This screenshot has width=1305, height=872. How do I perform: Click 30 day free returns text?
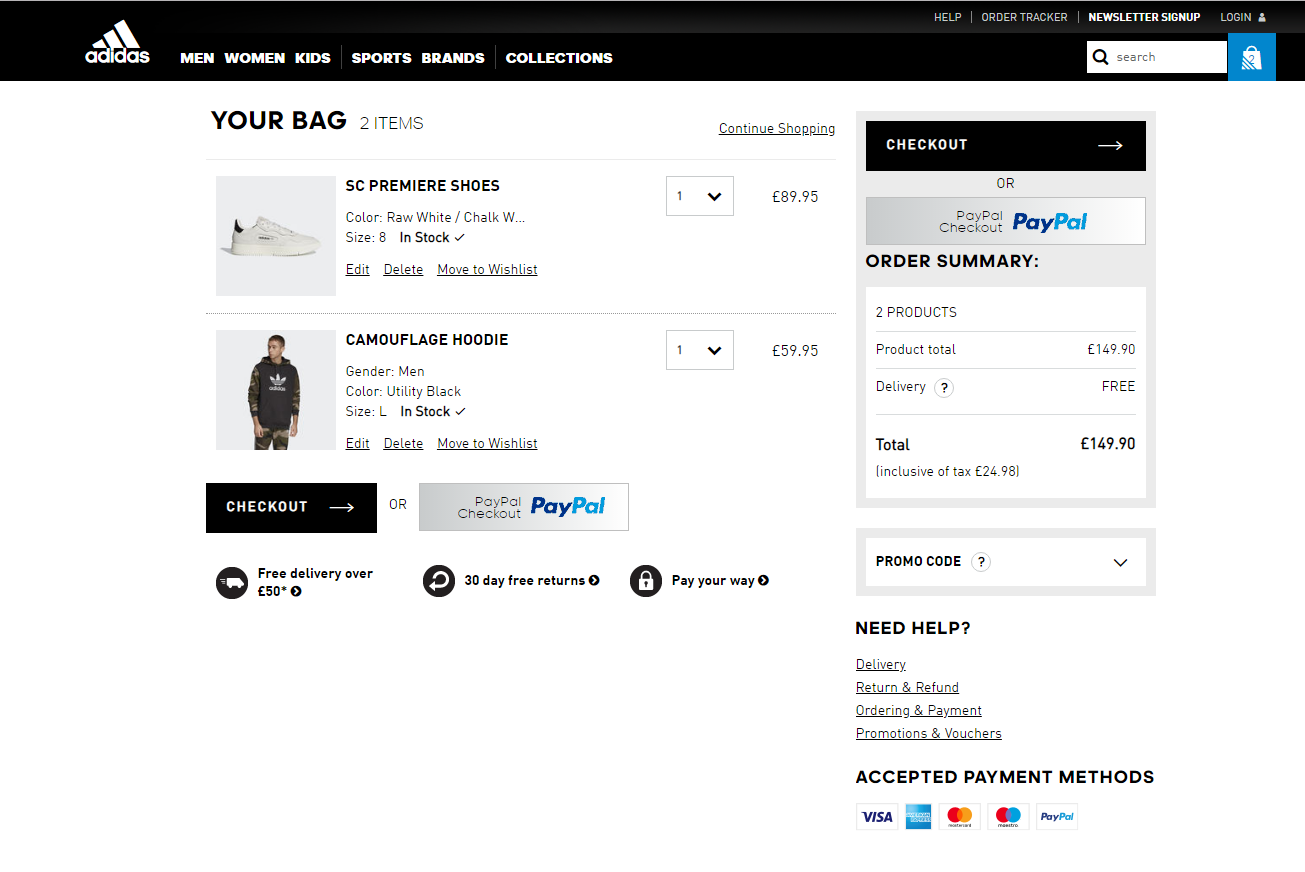[525, 581]
